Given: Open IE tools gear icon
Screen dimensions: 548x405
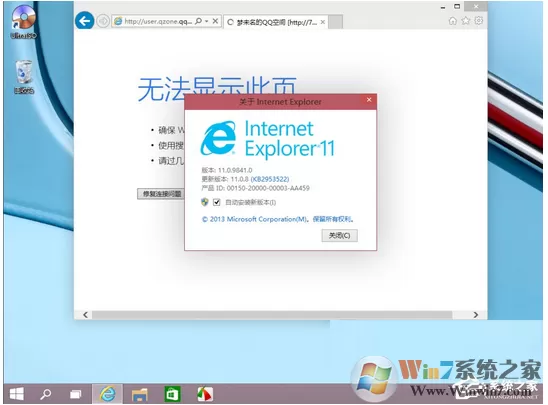Looking at the screenshot, I should [478, 21].
